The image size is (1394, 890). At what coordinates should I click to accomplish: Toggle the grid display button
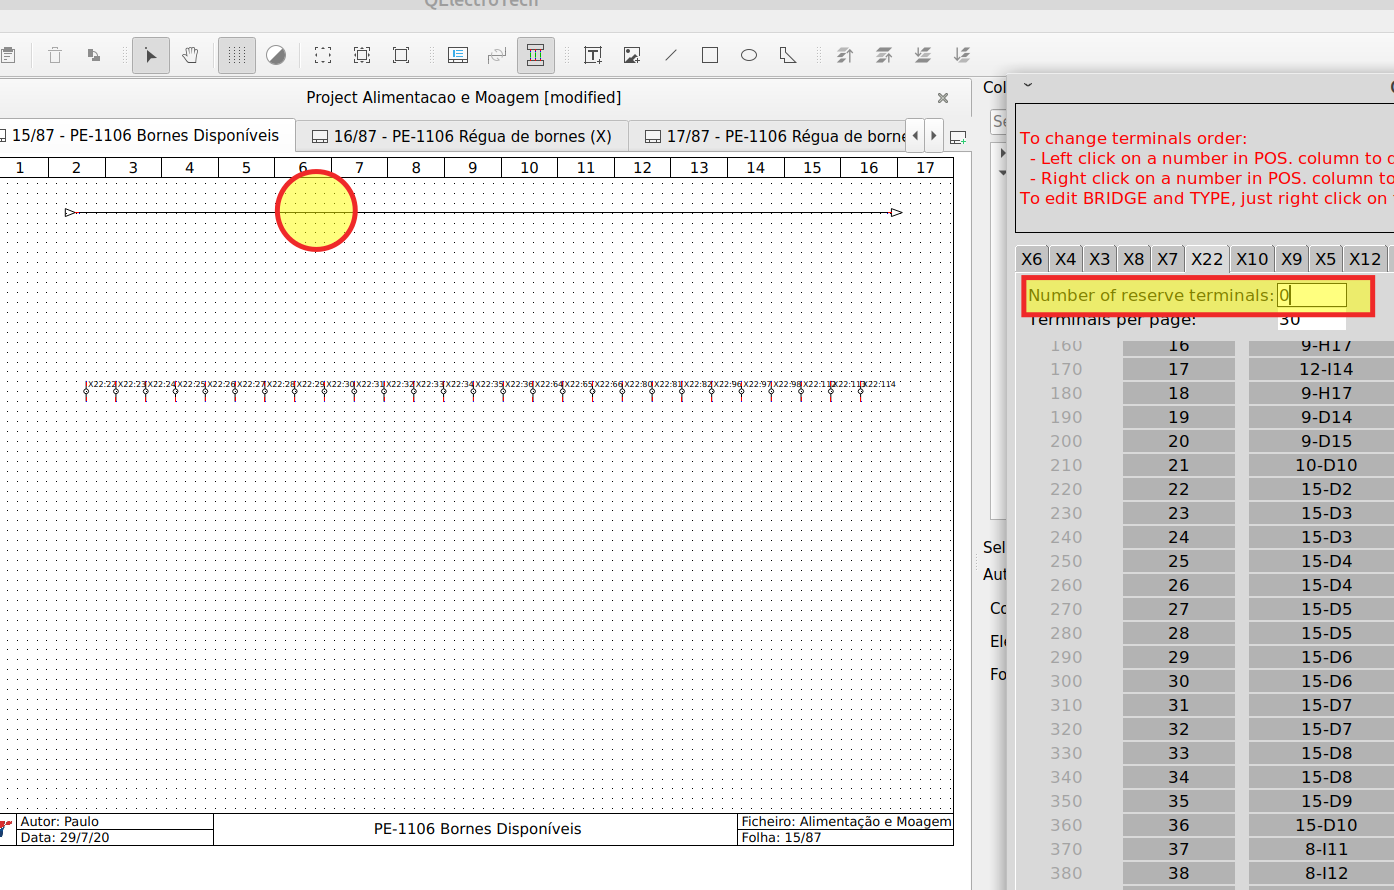point(237,56)
